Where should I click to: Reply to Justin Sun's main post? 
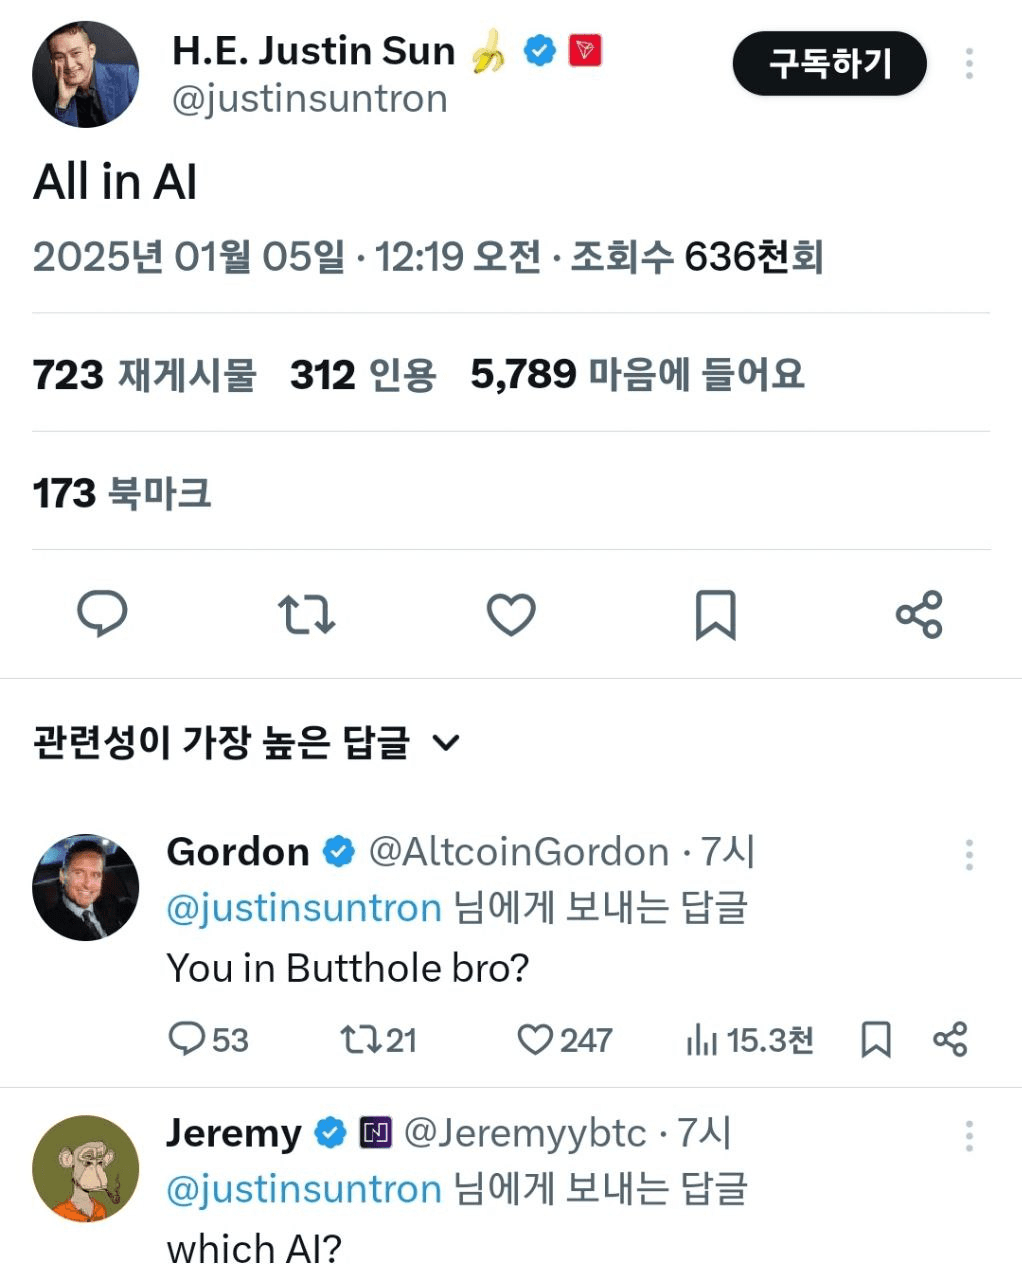tap(102, 614)
